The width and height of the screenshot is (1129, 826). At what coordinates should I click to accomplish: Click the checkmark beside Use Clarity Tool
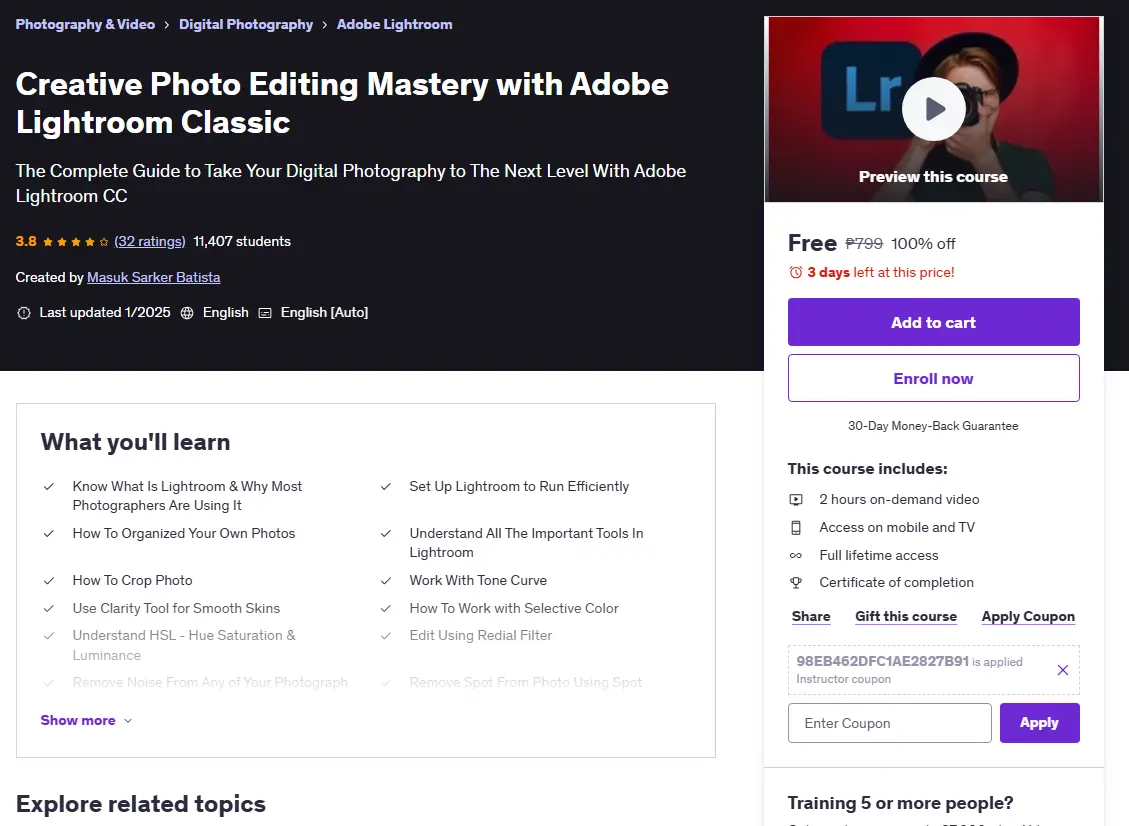point(49,609)
